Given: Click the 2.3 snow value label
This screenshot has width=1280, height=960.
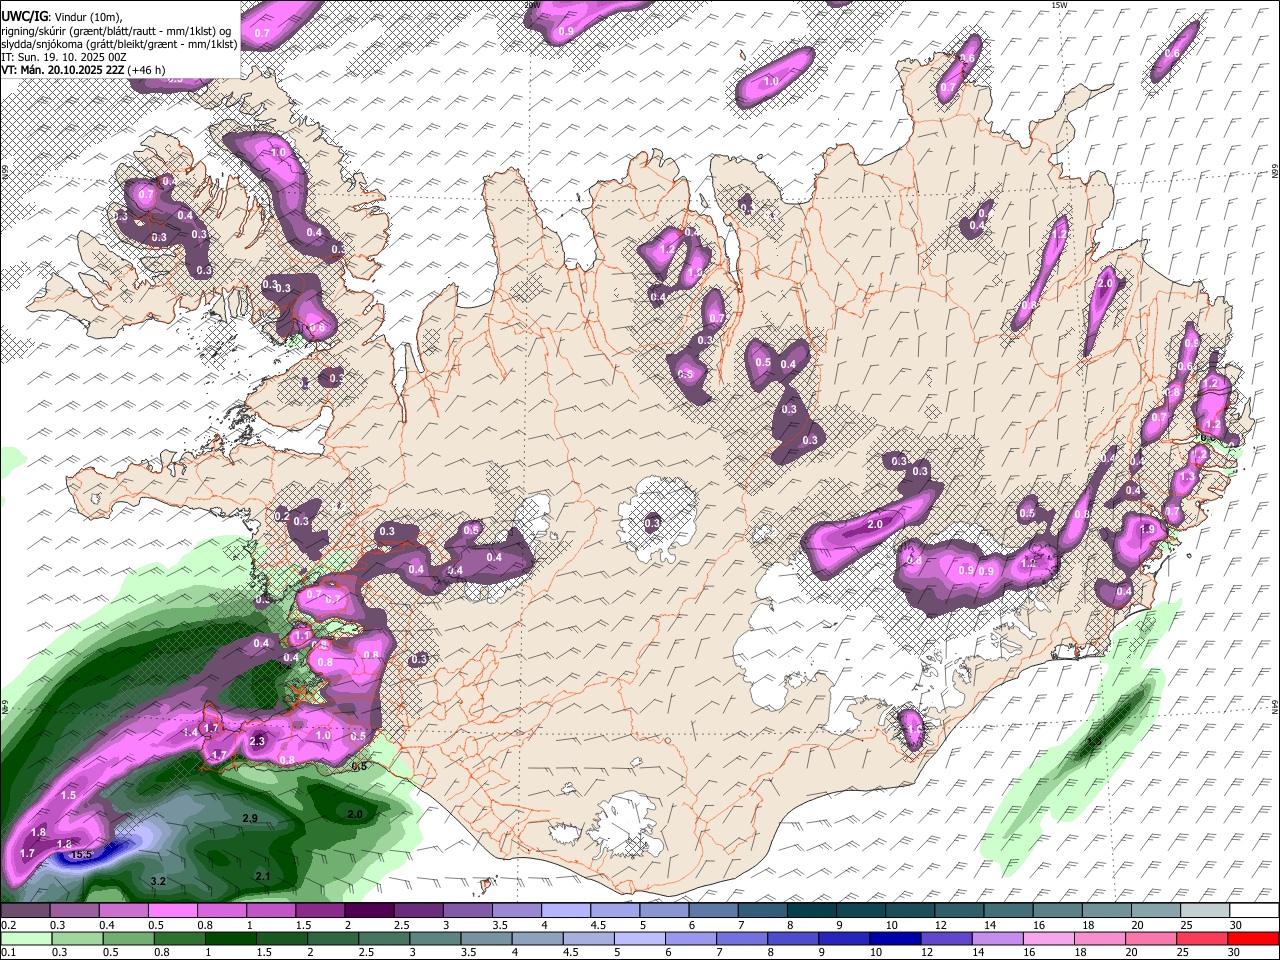Looking at the screenshot, I should 257,741.
